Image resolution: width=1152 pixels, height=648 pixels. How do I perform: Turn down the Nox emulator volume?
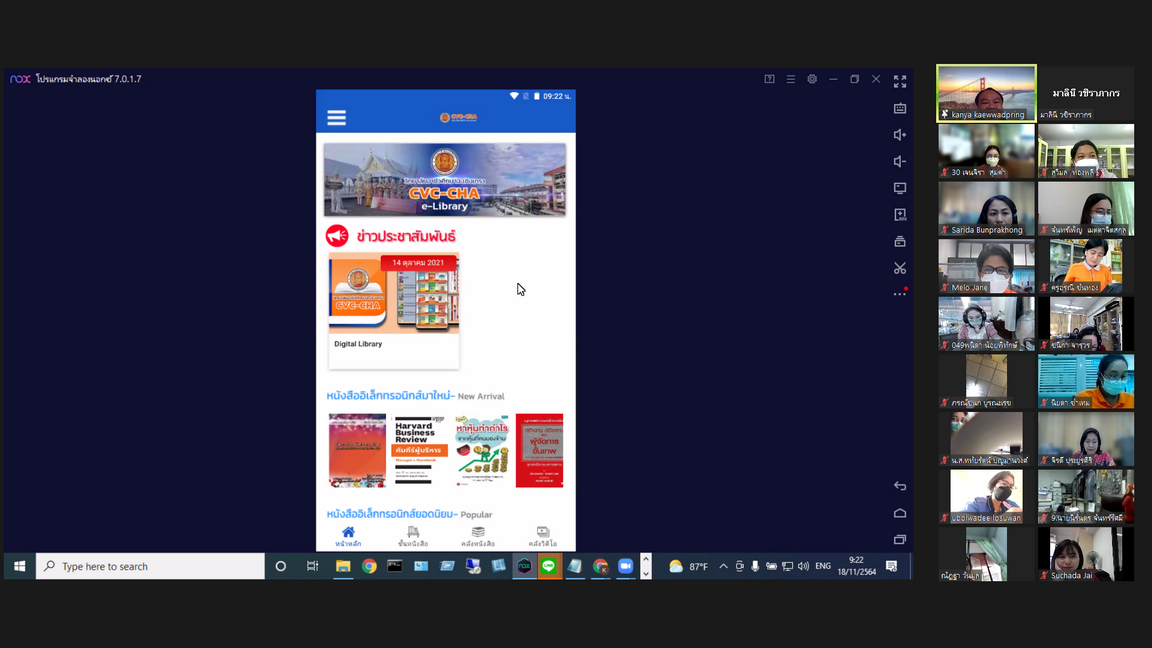click(900, 162)
